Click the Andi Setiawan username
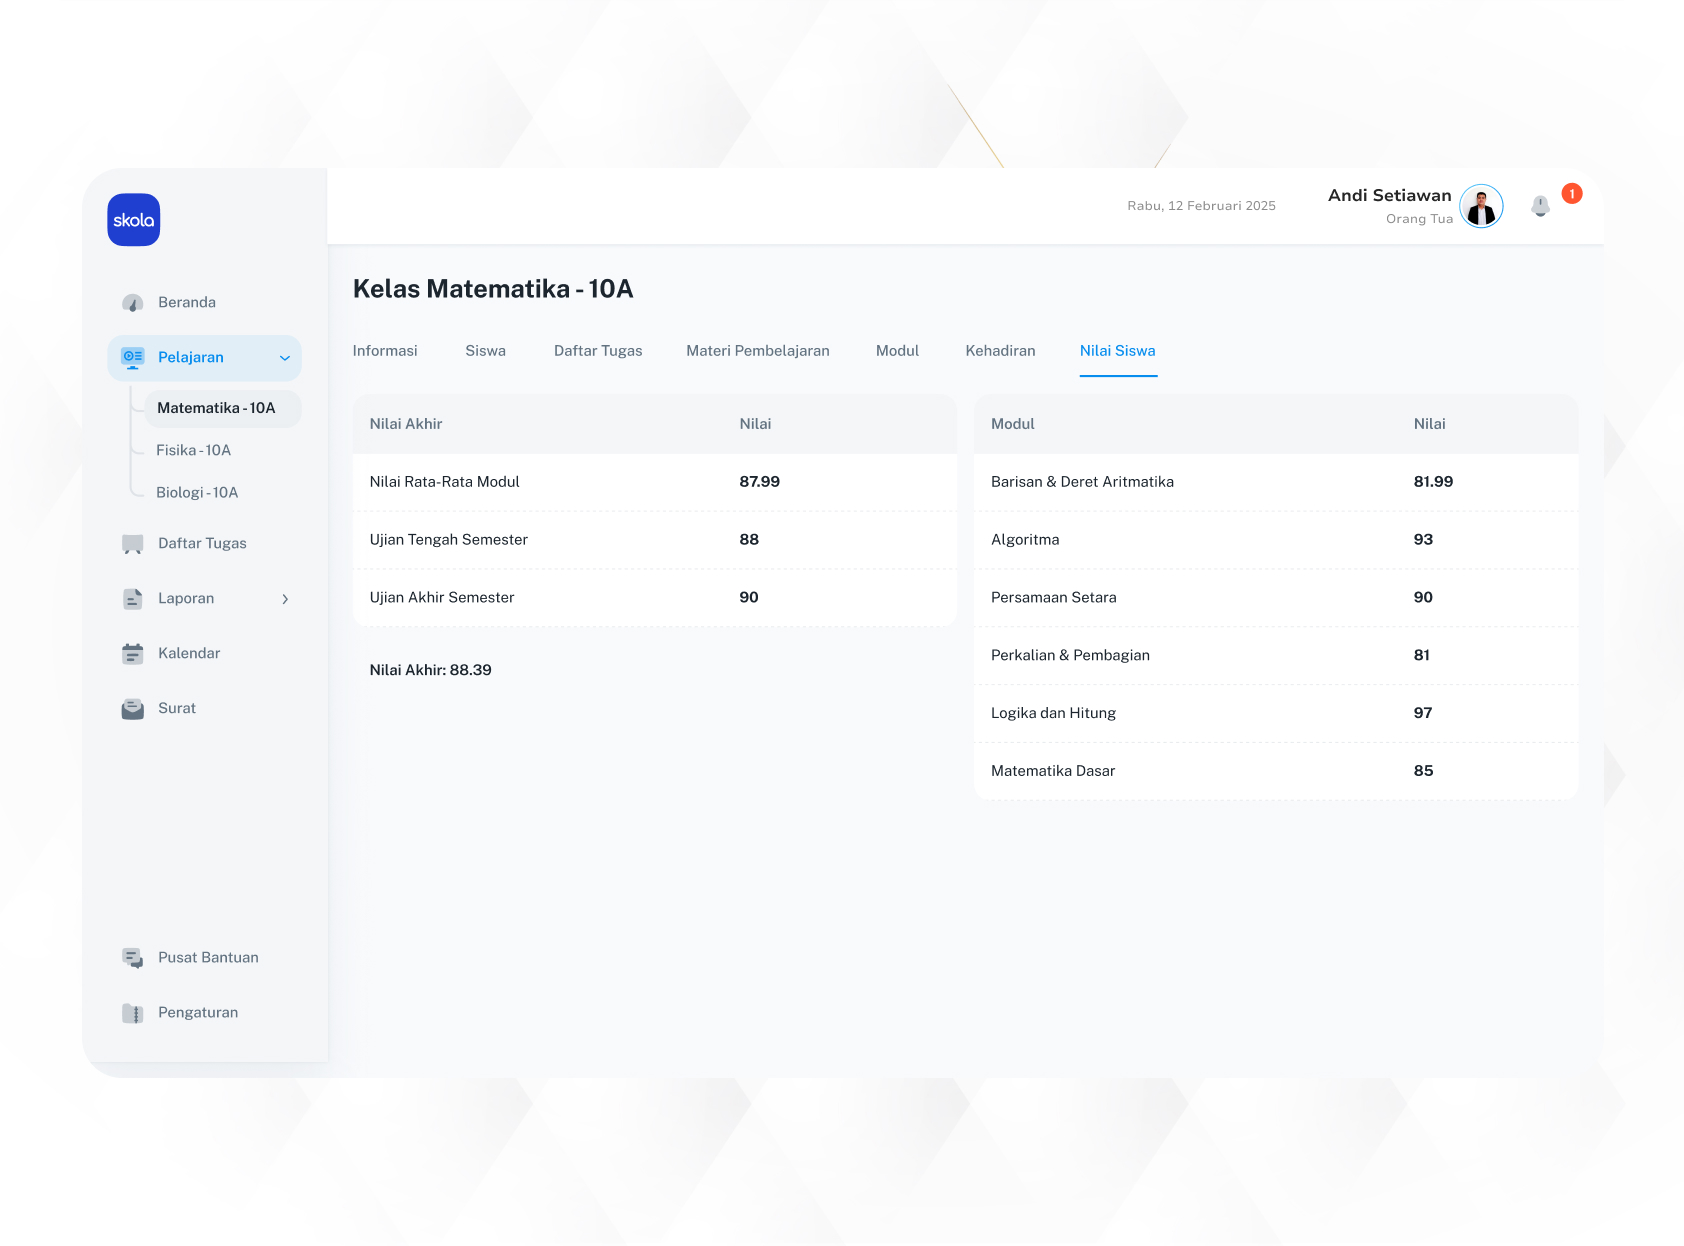Screen dimensions: 1684x1246 coord(1389,196)
